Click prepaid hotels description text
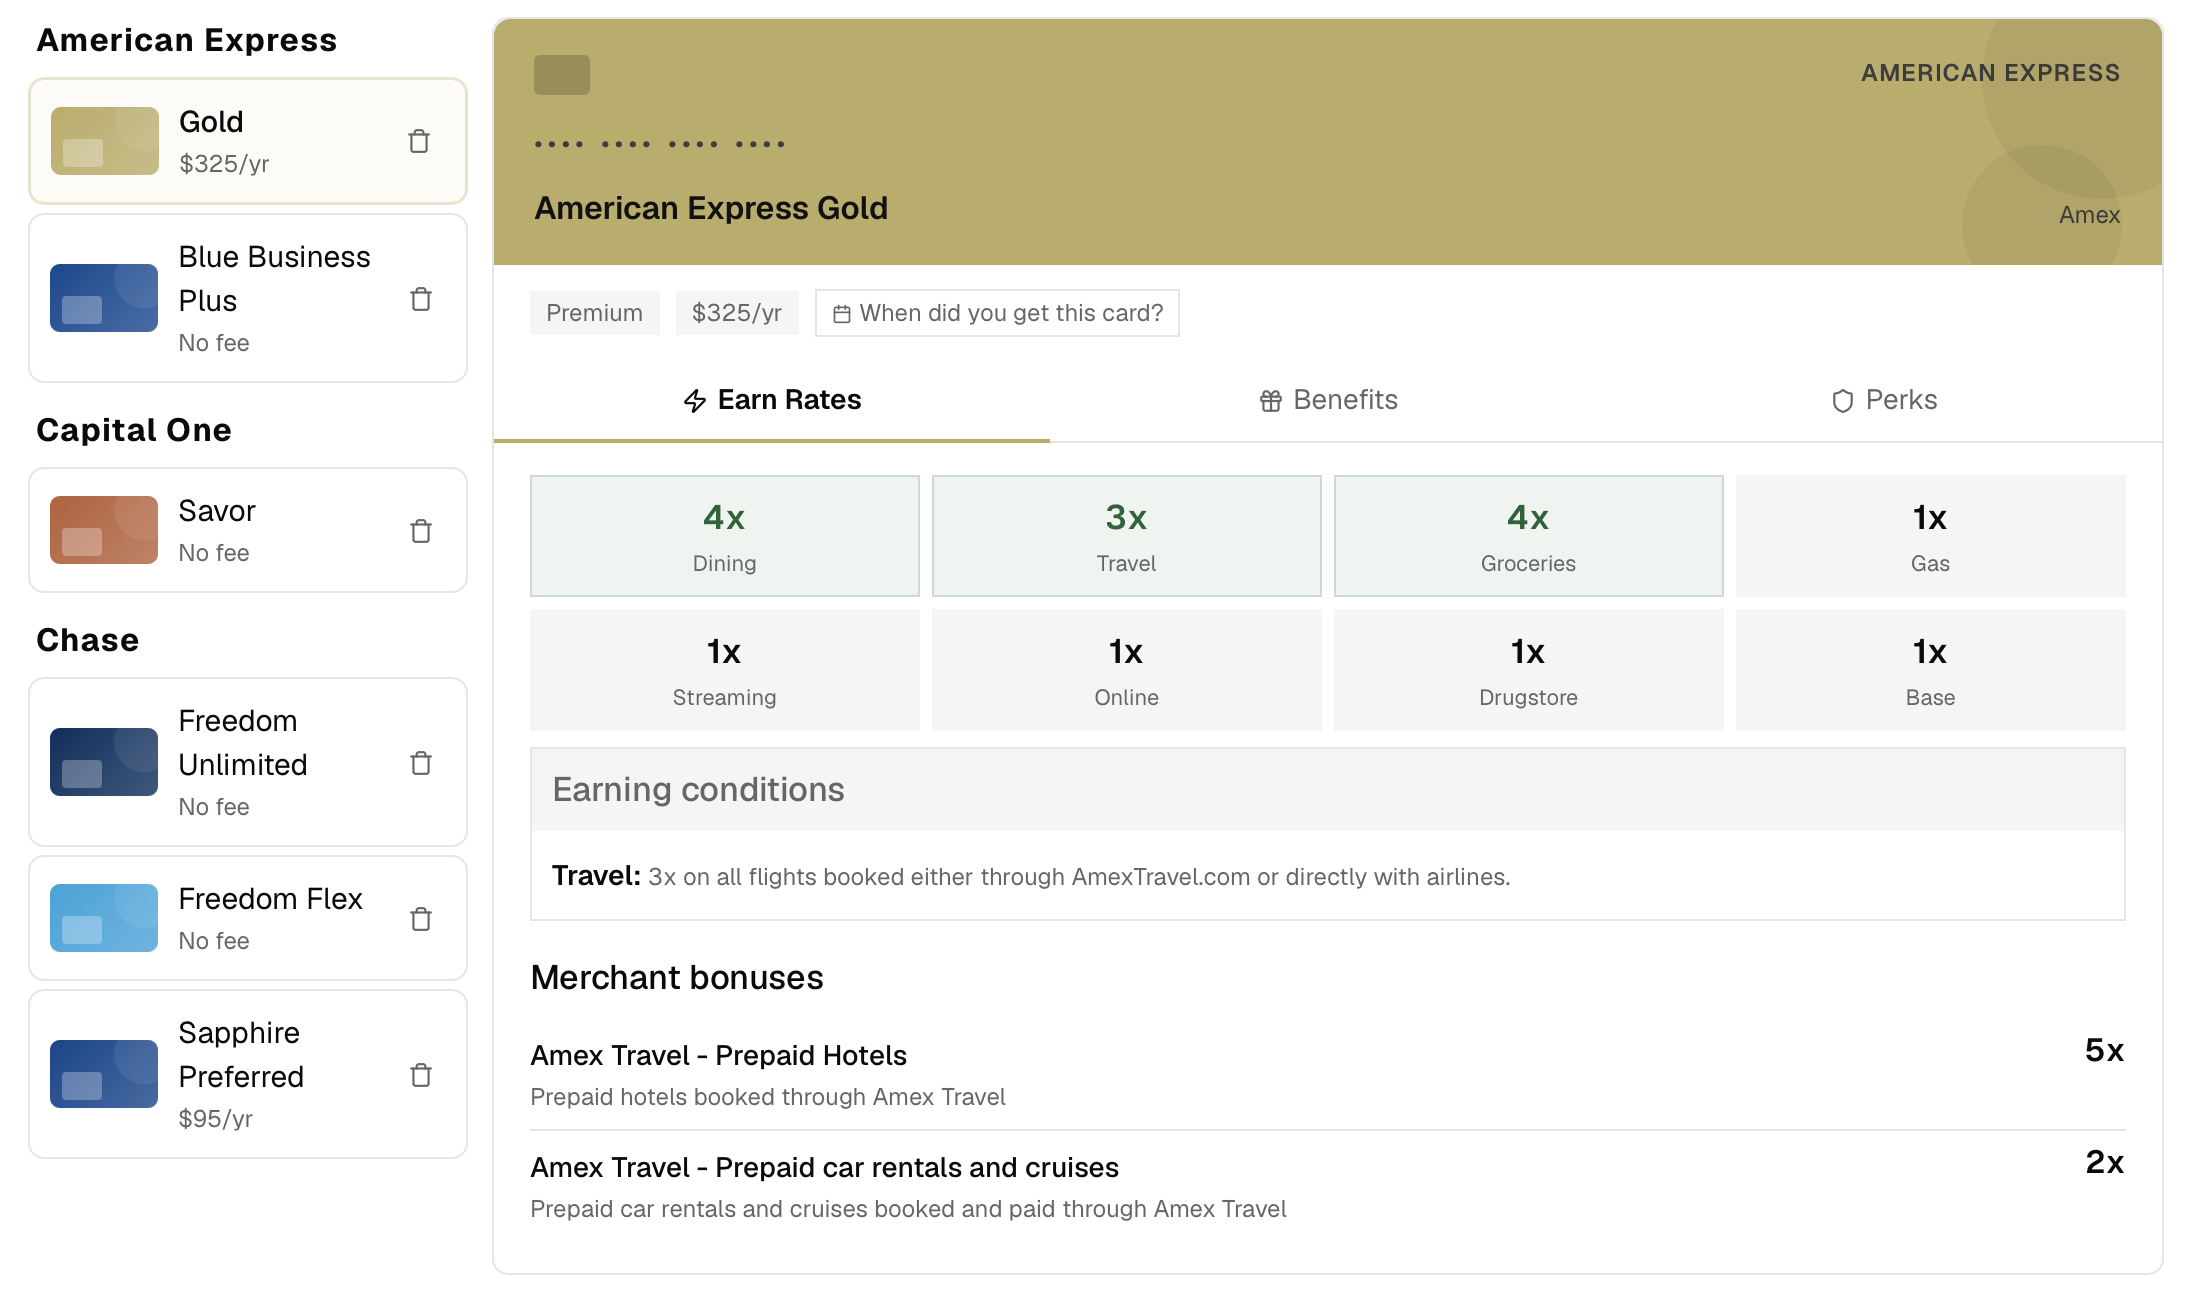This screenshot has height=1304, width=2196. [x=767, y=1097]
